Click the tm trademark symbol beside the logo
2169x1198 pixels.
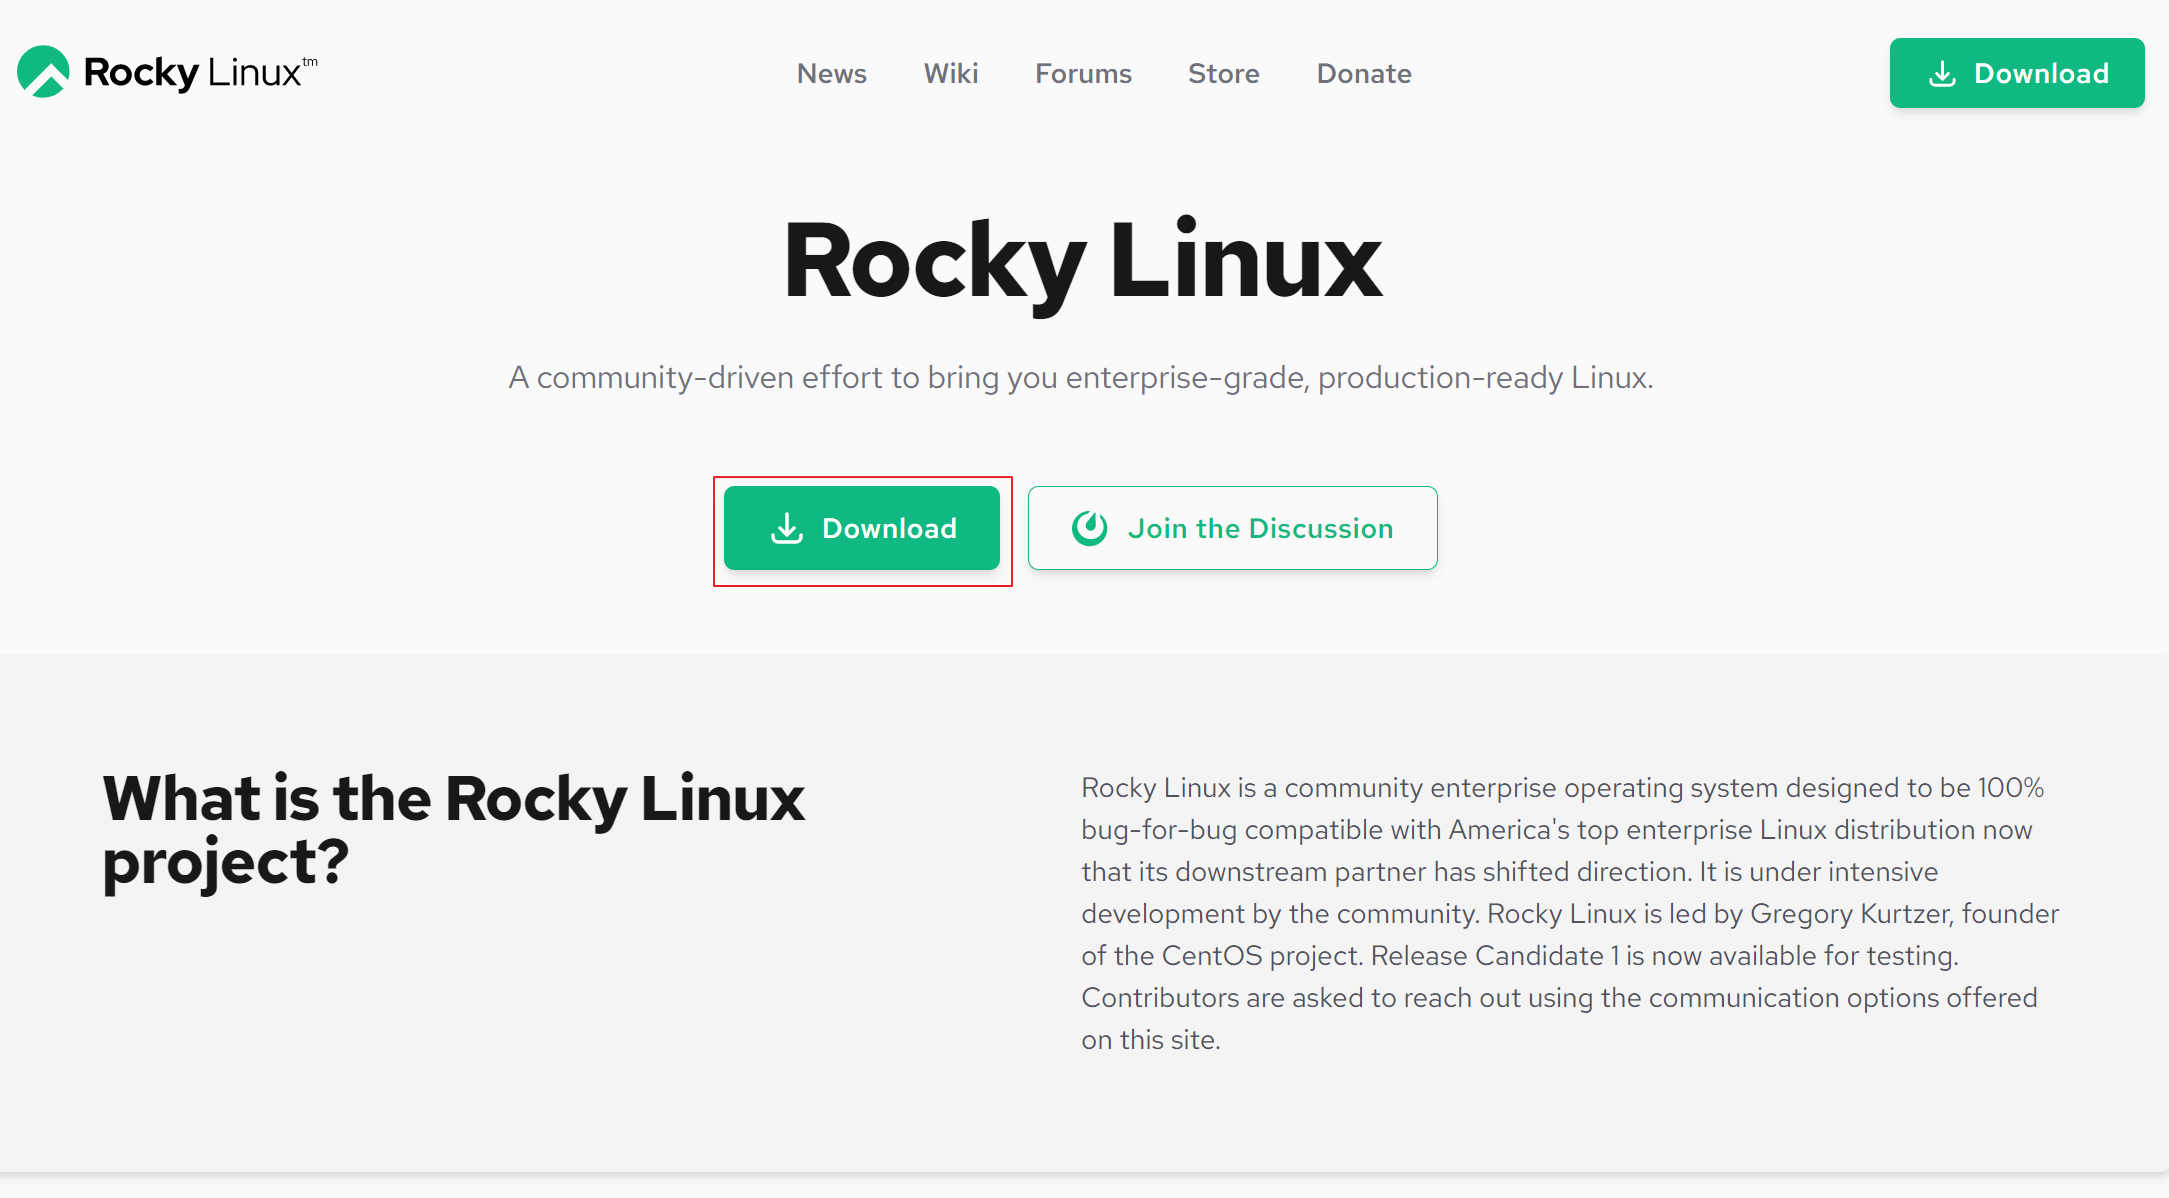point(310,61)
